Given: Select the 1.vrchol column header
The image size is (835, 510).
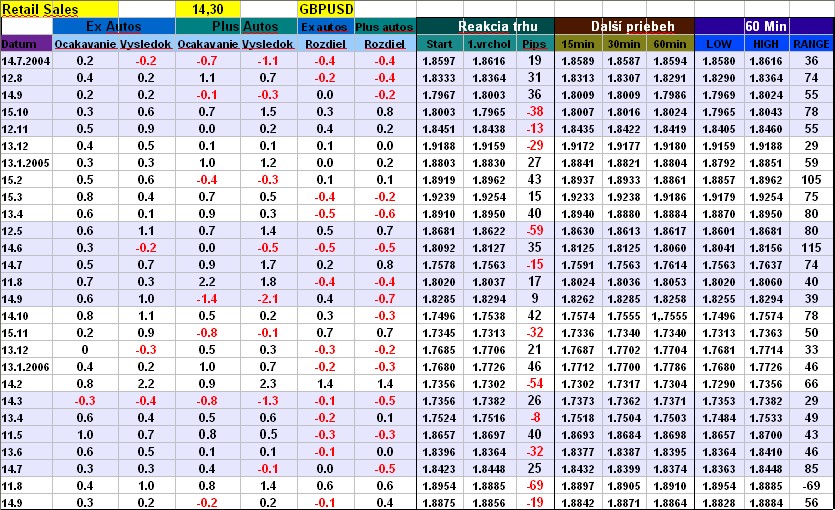Looking at the screenshot, I should coord(489,44).
